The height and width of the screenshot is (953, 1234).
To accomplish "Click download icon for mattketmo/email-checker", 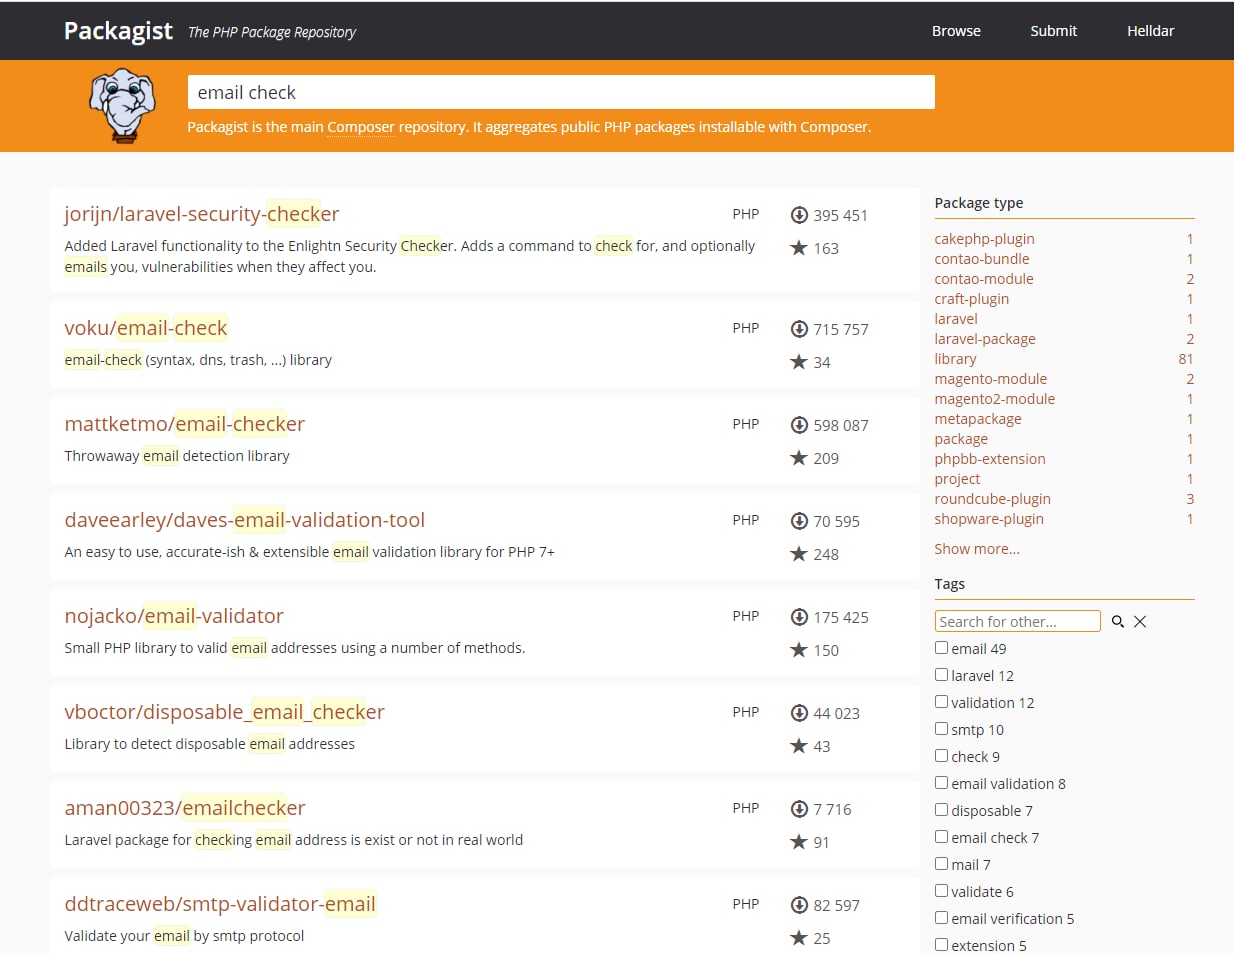I will (799, 425).
